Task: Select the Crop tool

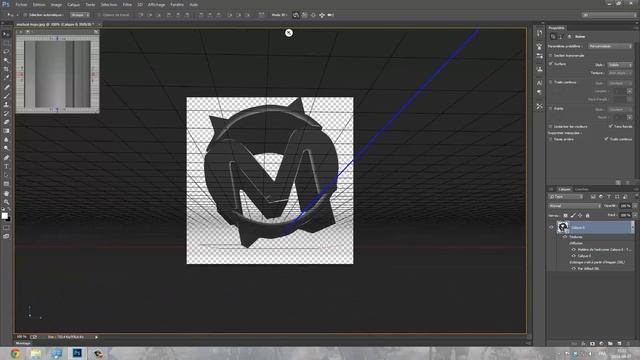Action: (x=6, y=69)
